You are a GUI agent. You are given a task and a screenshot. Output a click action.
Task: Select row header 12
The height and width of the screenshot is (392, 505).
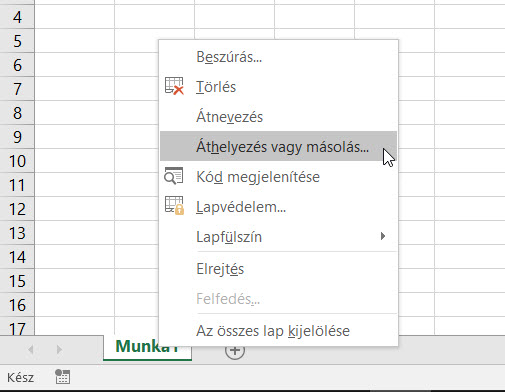click(17, 209)
